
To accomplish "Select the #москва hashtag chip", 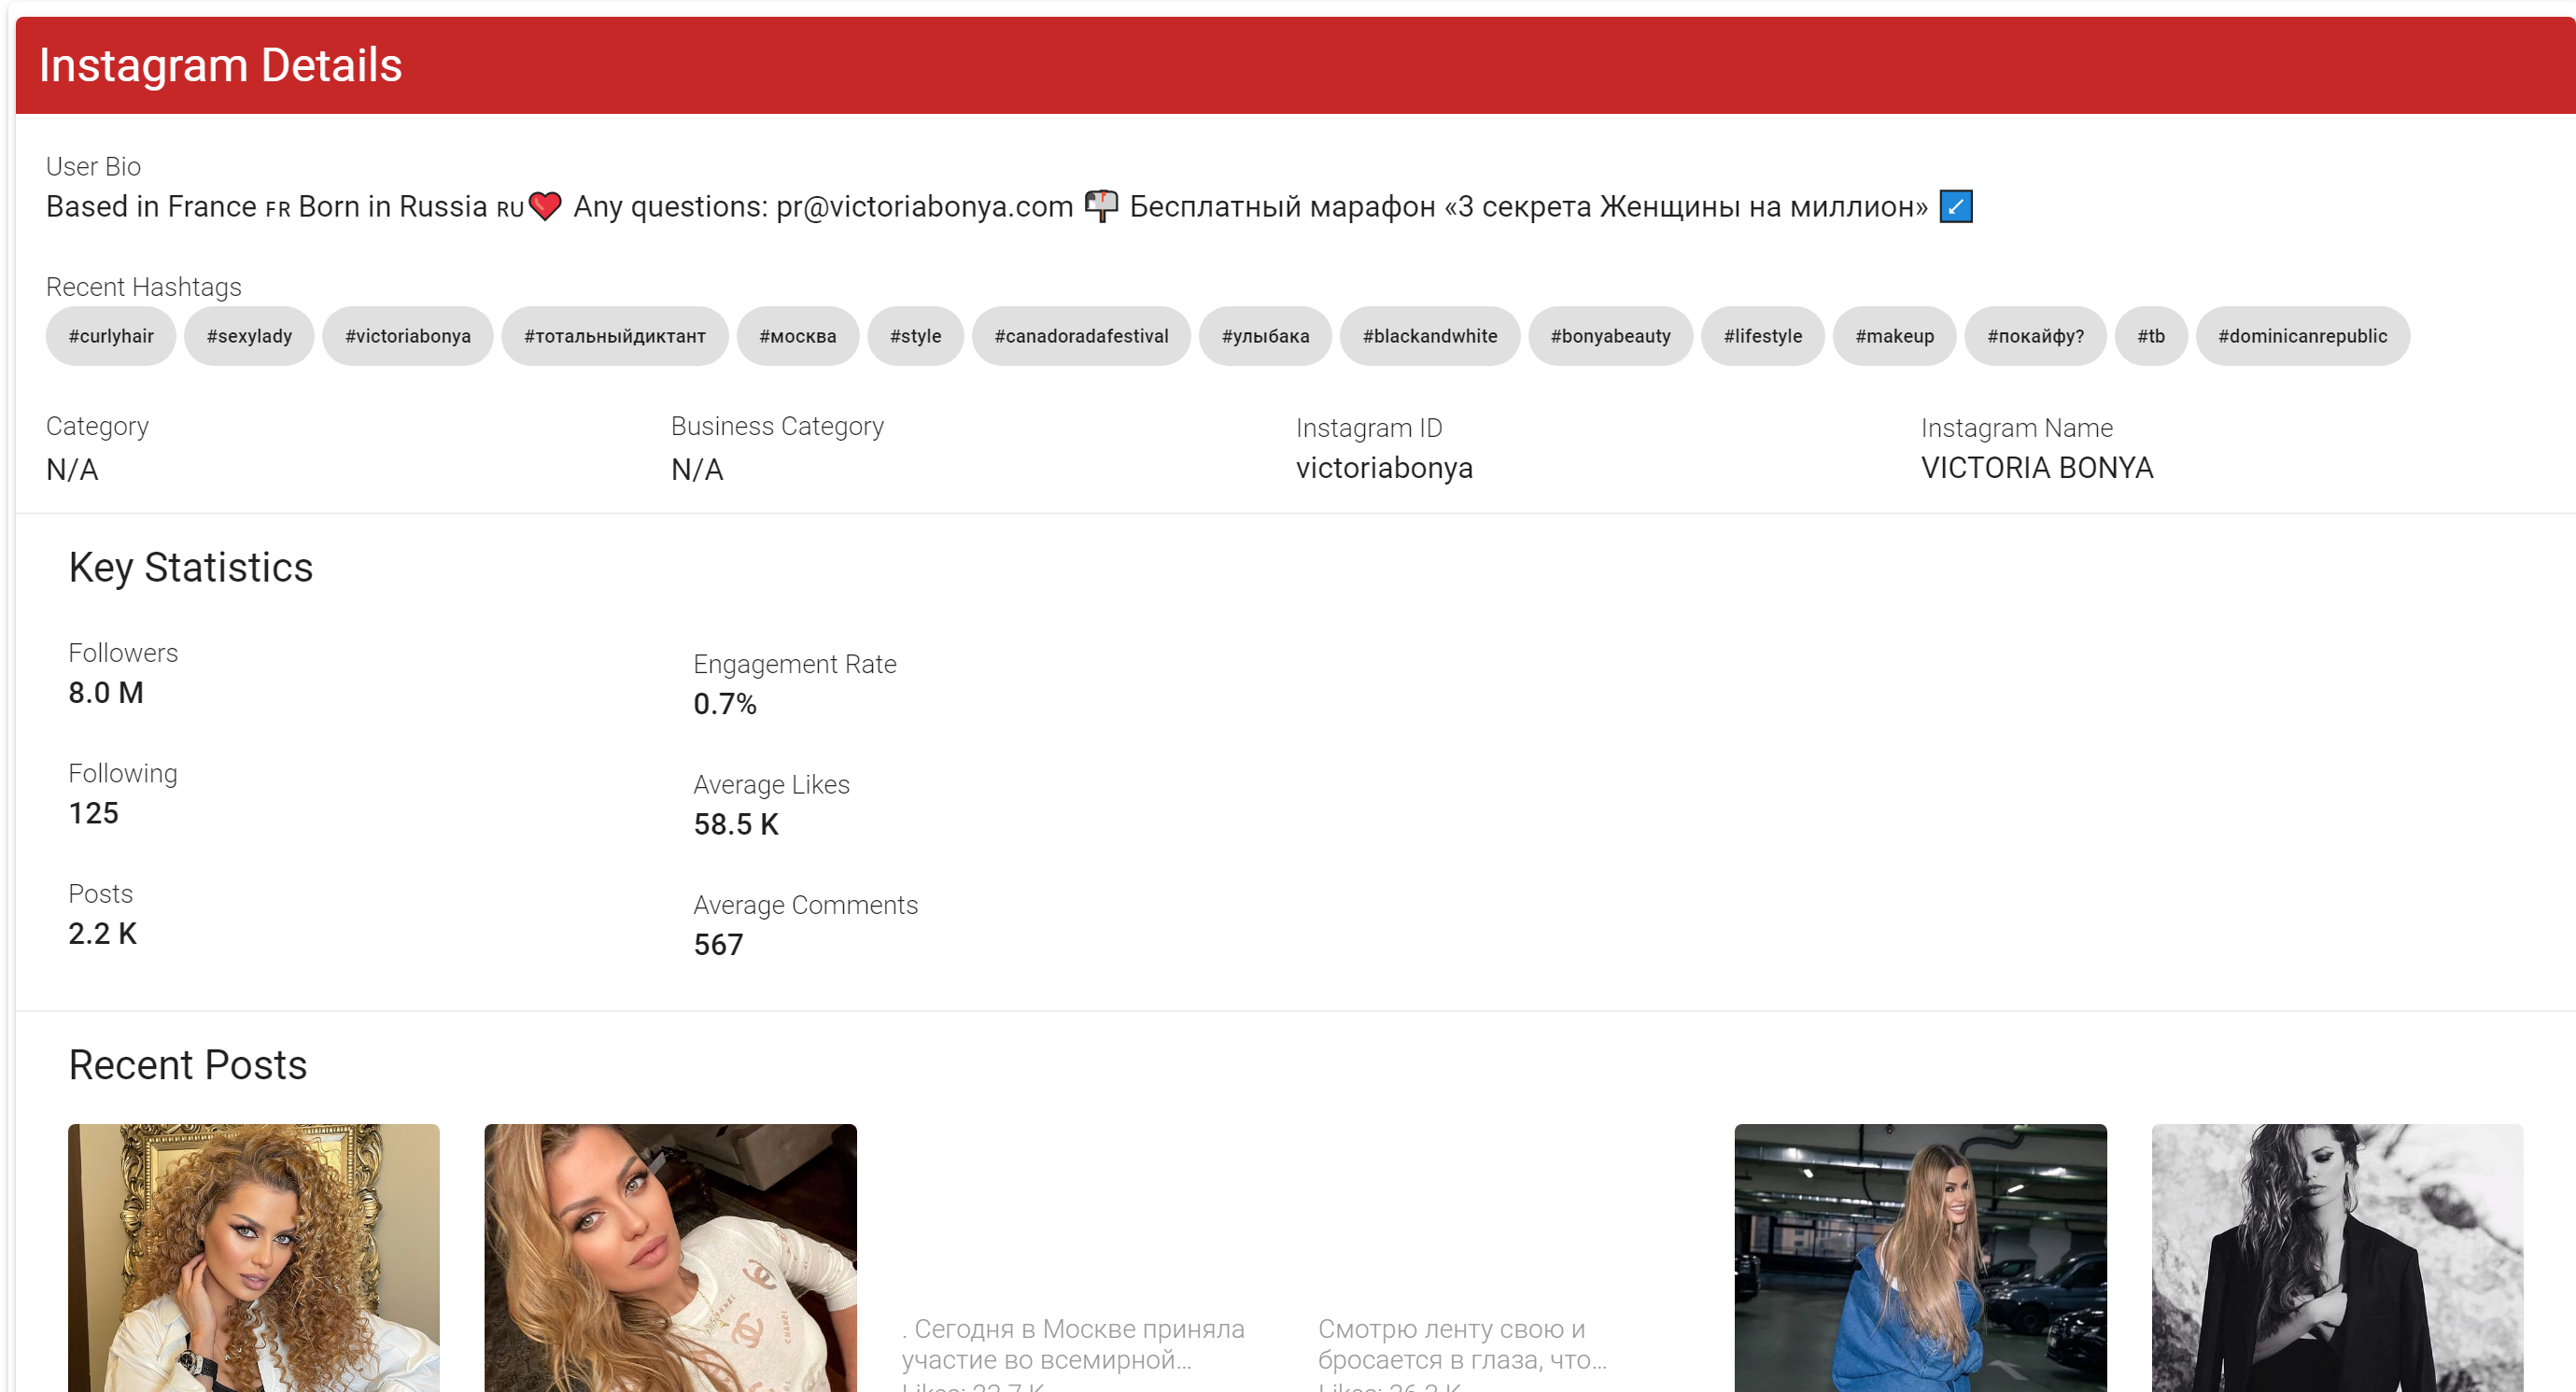I will [798, 336].
